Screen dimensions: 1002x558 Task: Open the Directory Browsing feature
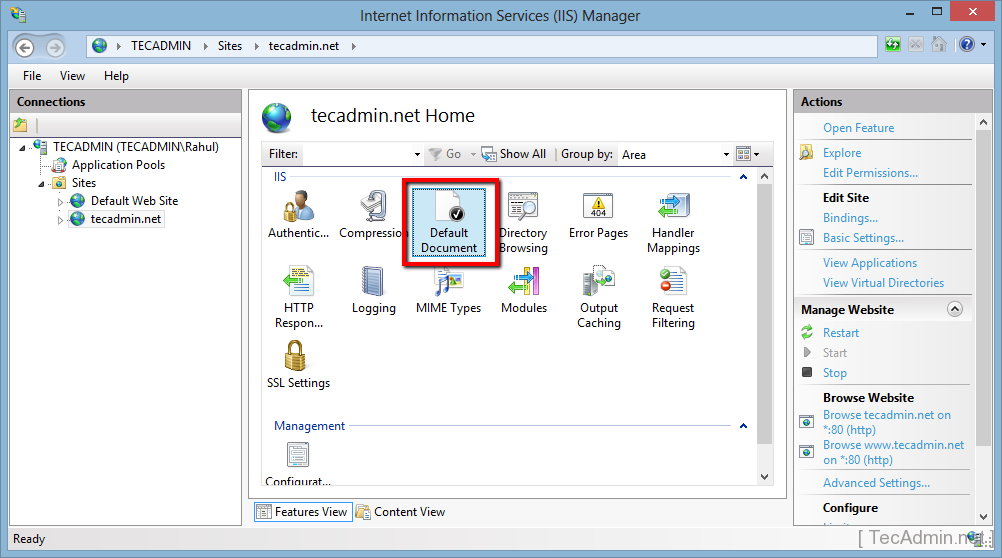523,222
